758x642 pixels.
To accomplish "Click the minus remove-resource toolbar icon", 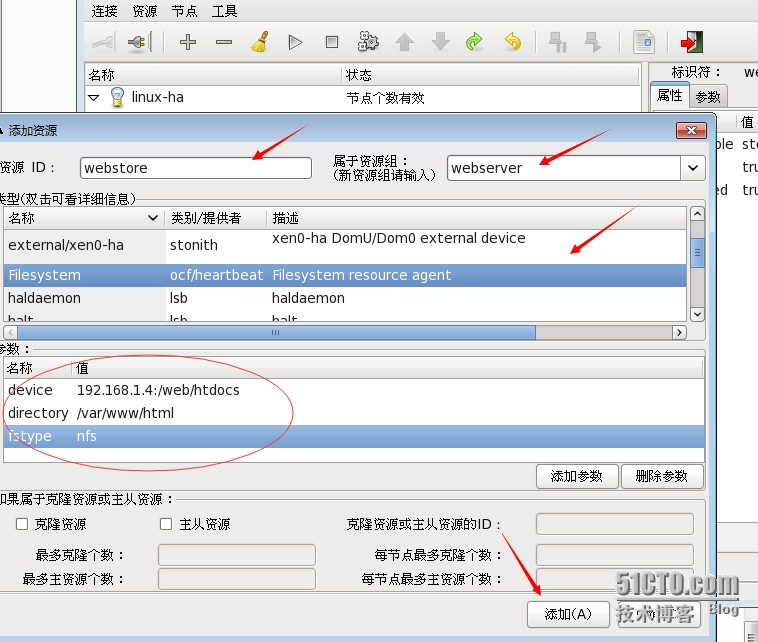I will [224, 42].
